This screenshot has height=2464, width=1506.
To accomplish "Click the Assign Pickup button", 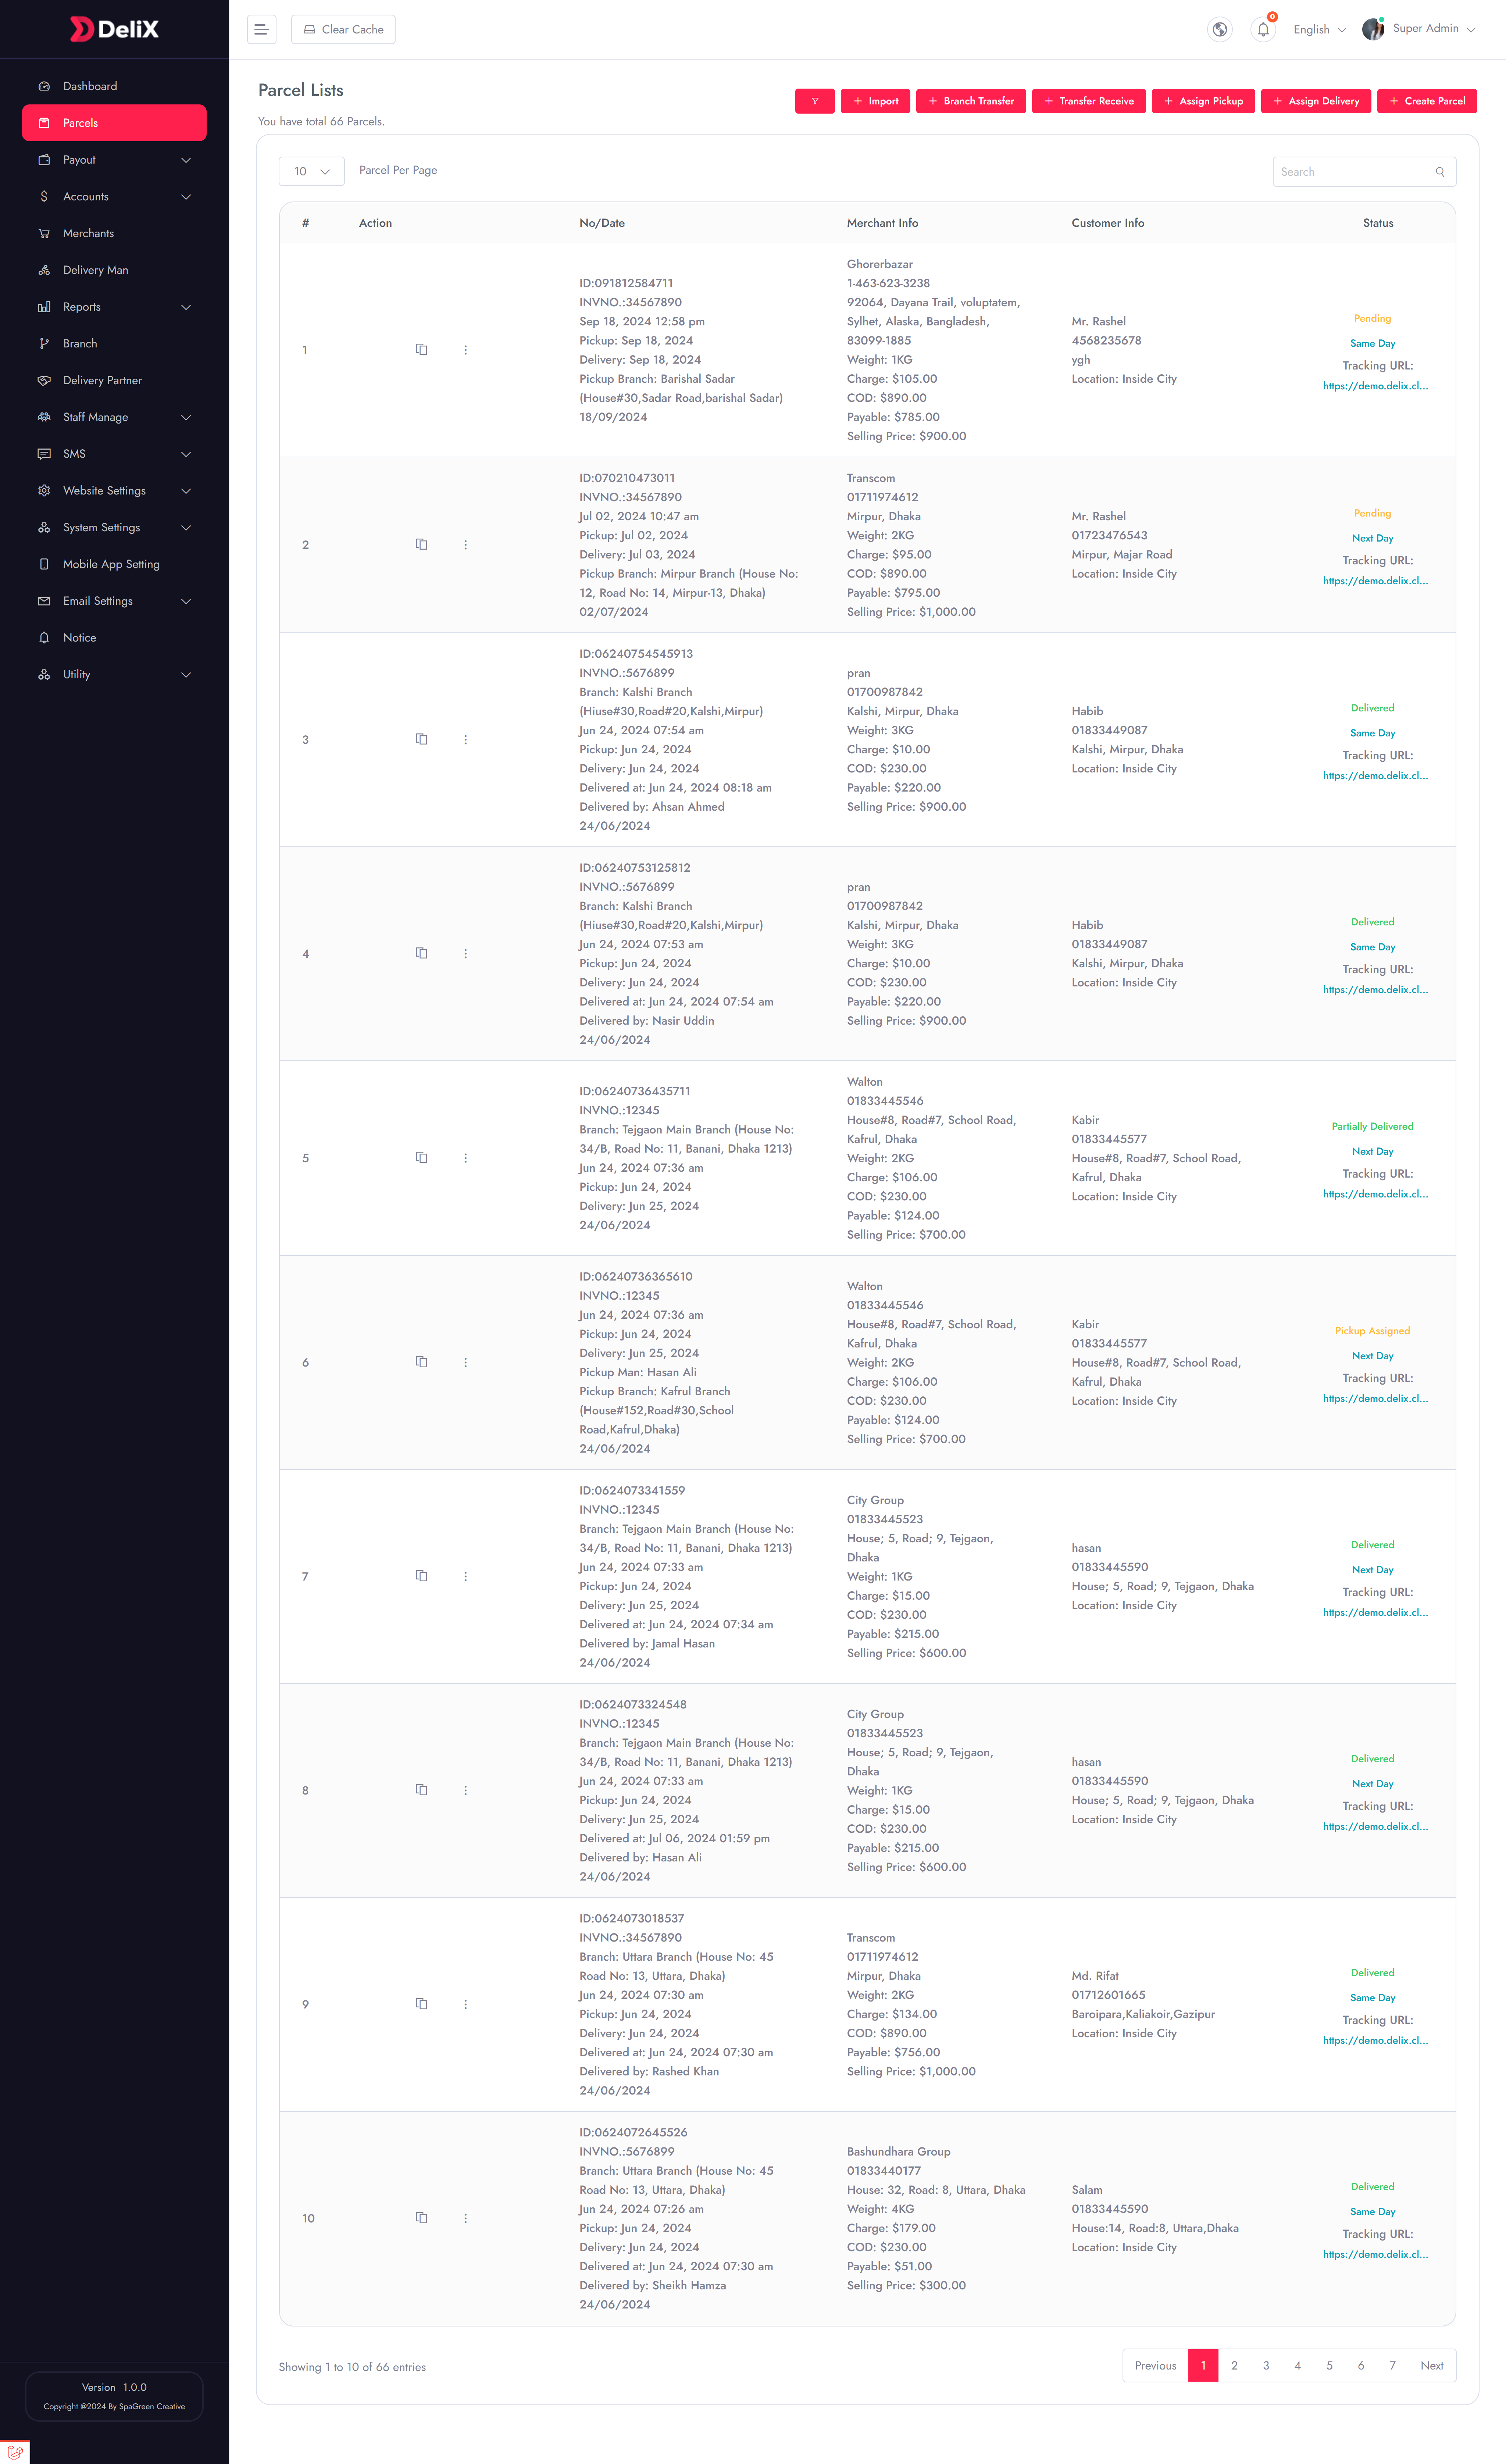I will point(1203,101).
